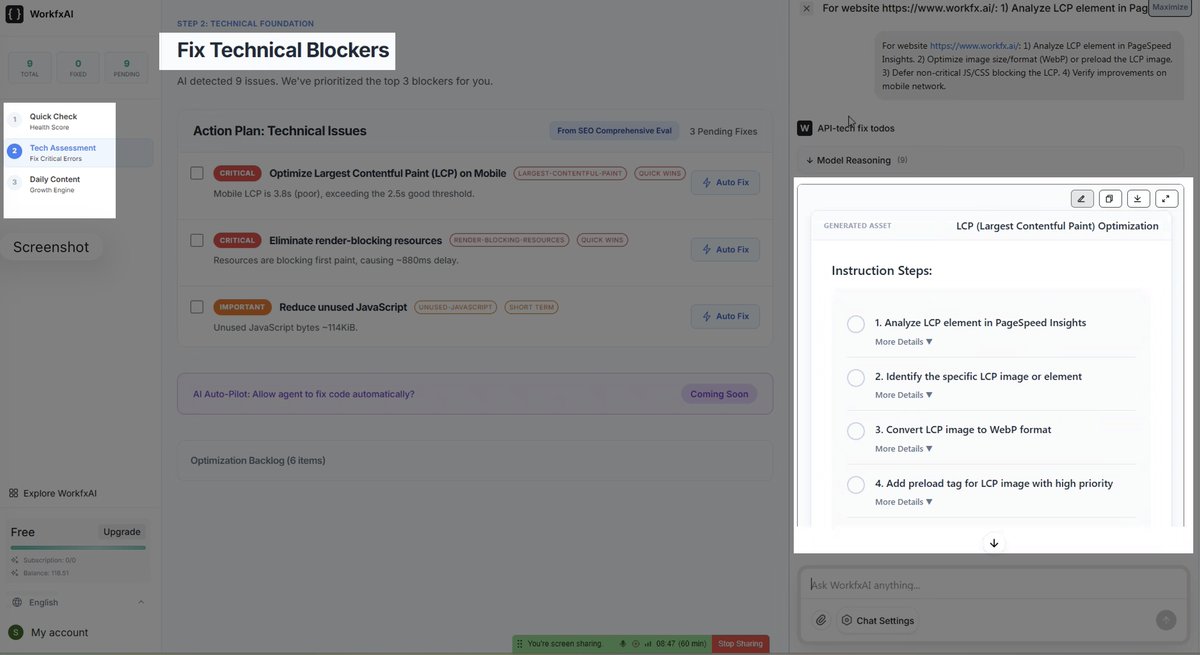Check Eliminate render-blocking resources checkbox
The width and height of the screenshot is (1200, 655).
197,240
